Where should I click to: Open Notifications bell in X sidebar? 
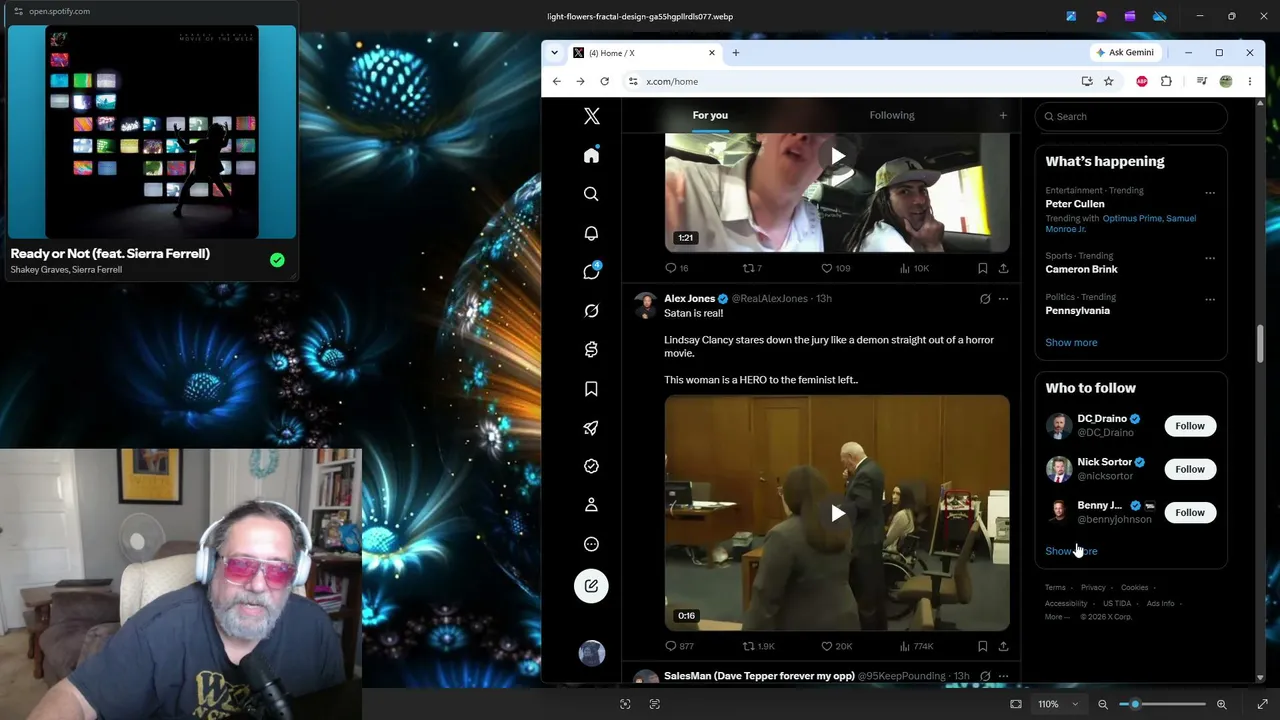coord(591,233)
